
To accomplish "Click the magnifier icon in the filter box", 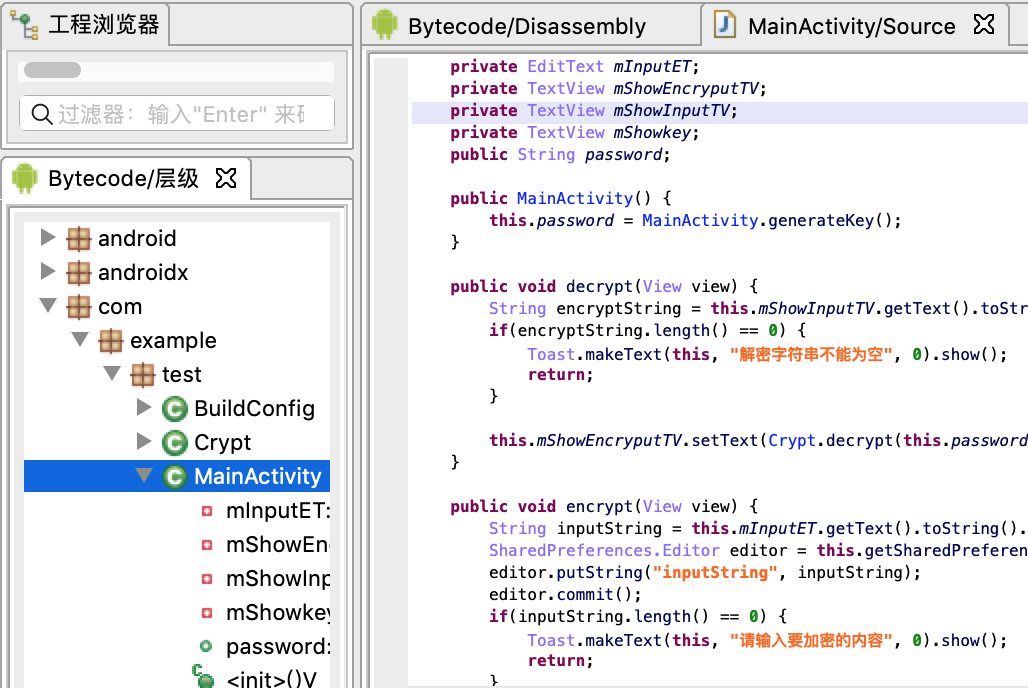I will [42, 114].
